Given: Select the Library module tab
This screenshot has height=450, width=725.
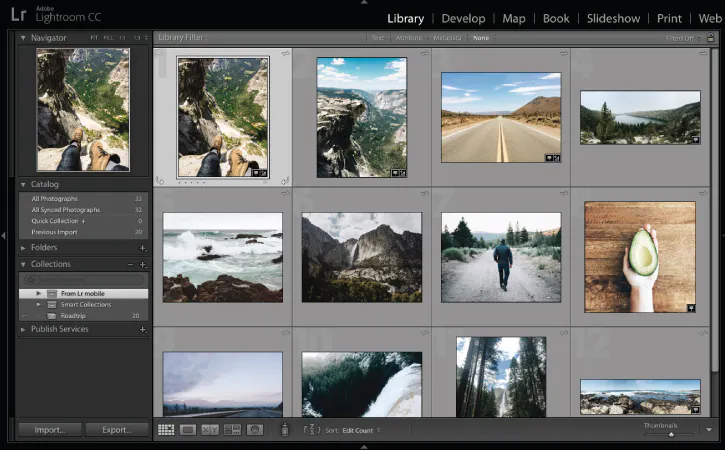Looking at the screenshot, I should [406, 18].
